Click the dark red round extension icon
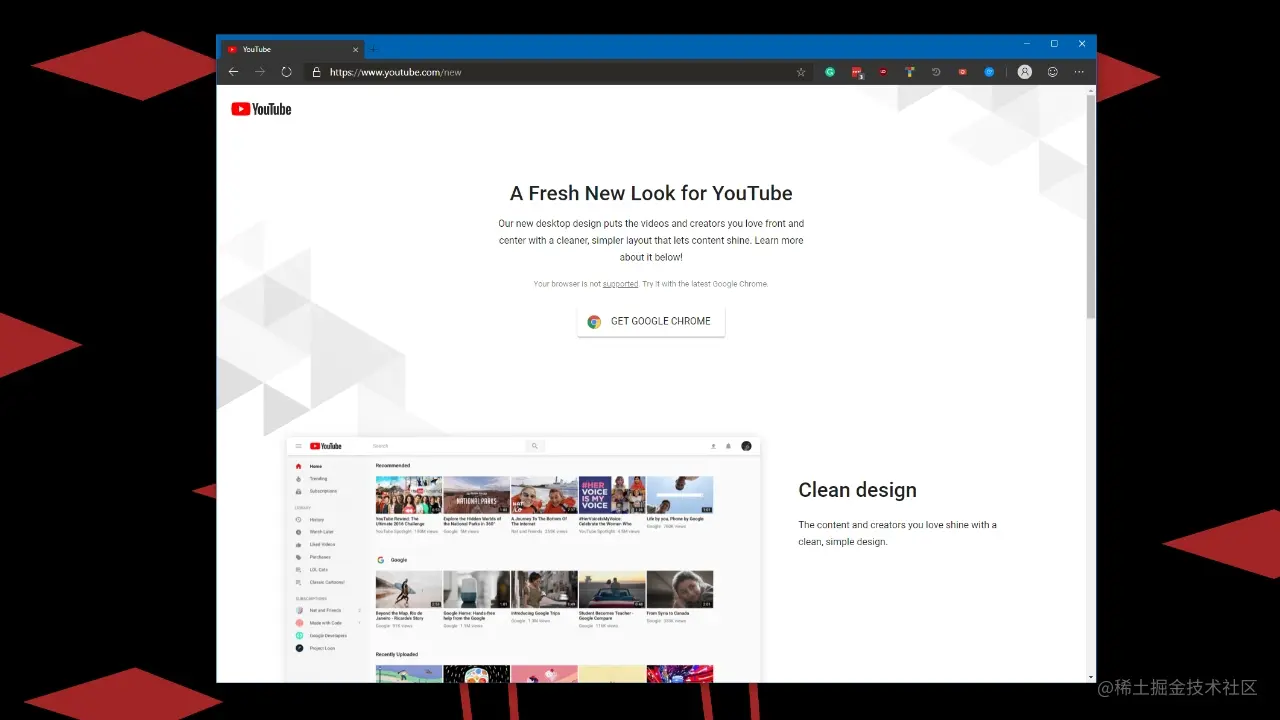 tap(883, 72)
